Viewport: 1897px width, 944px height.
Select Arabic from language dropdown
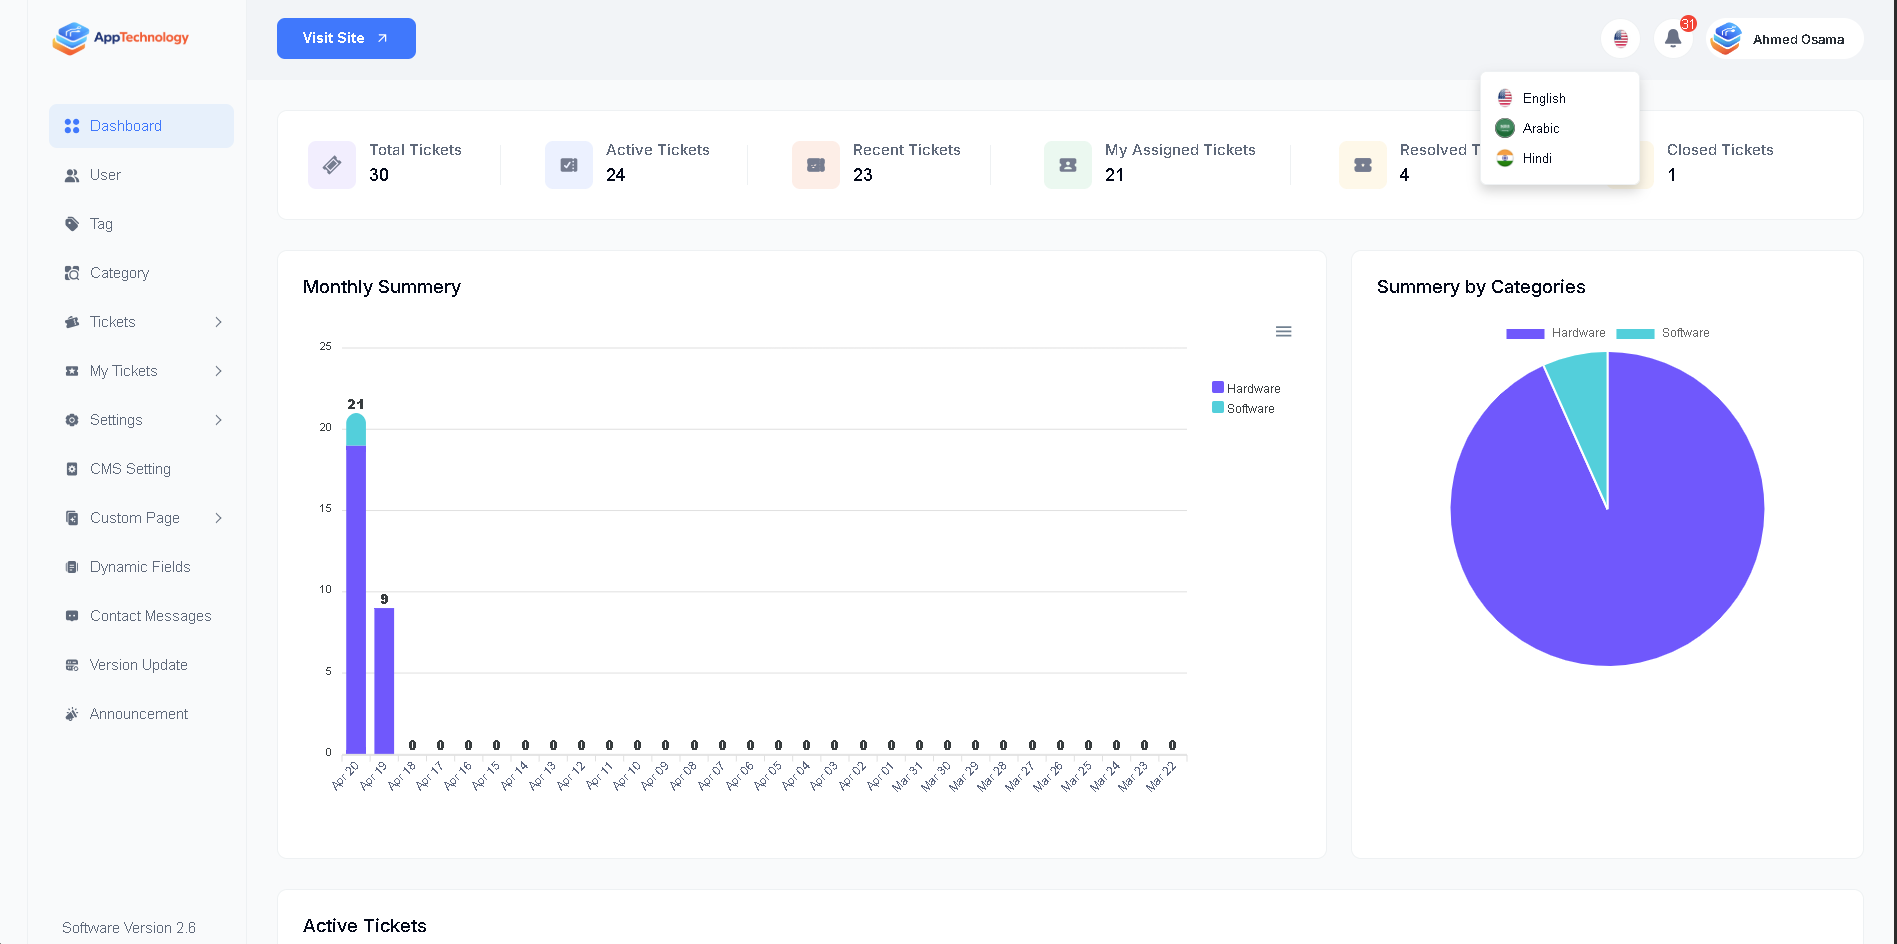(1540, 128)
